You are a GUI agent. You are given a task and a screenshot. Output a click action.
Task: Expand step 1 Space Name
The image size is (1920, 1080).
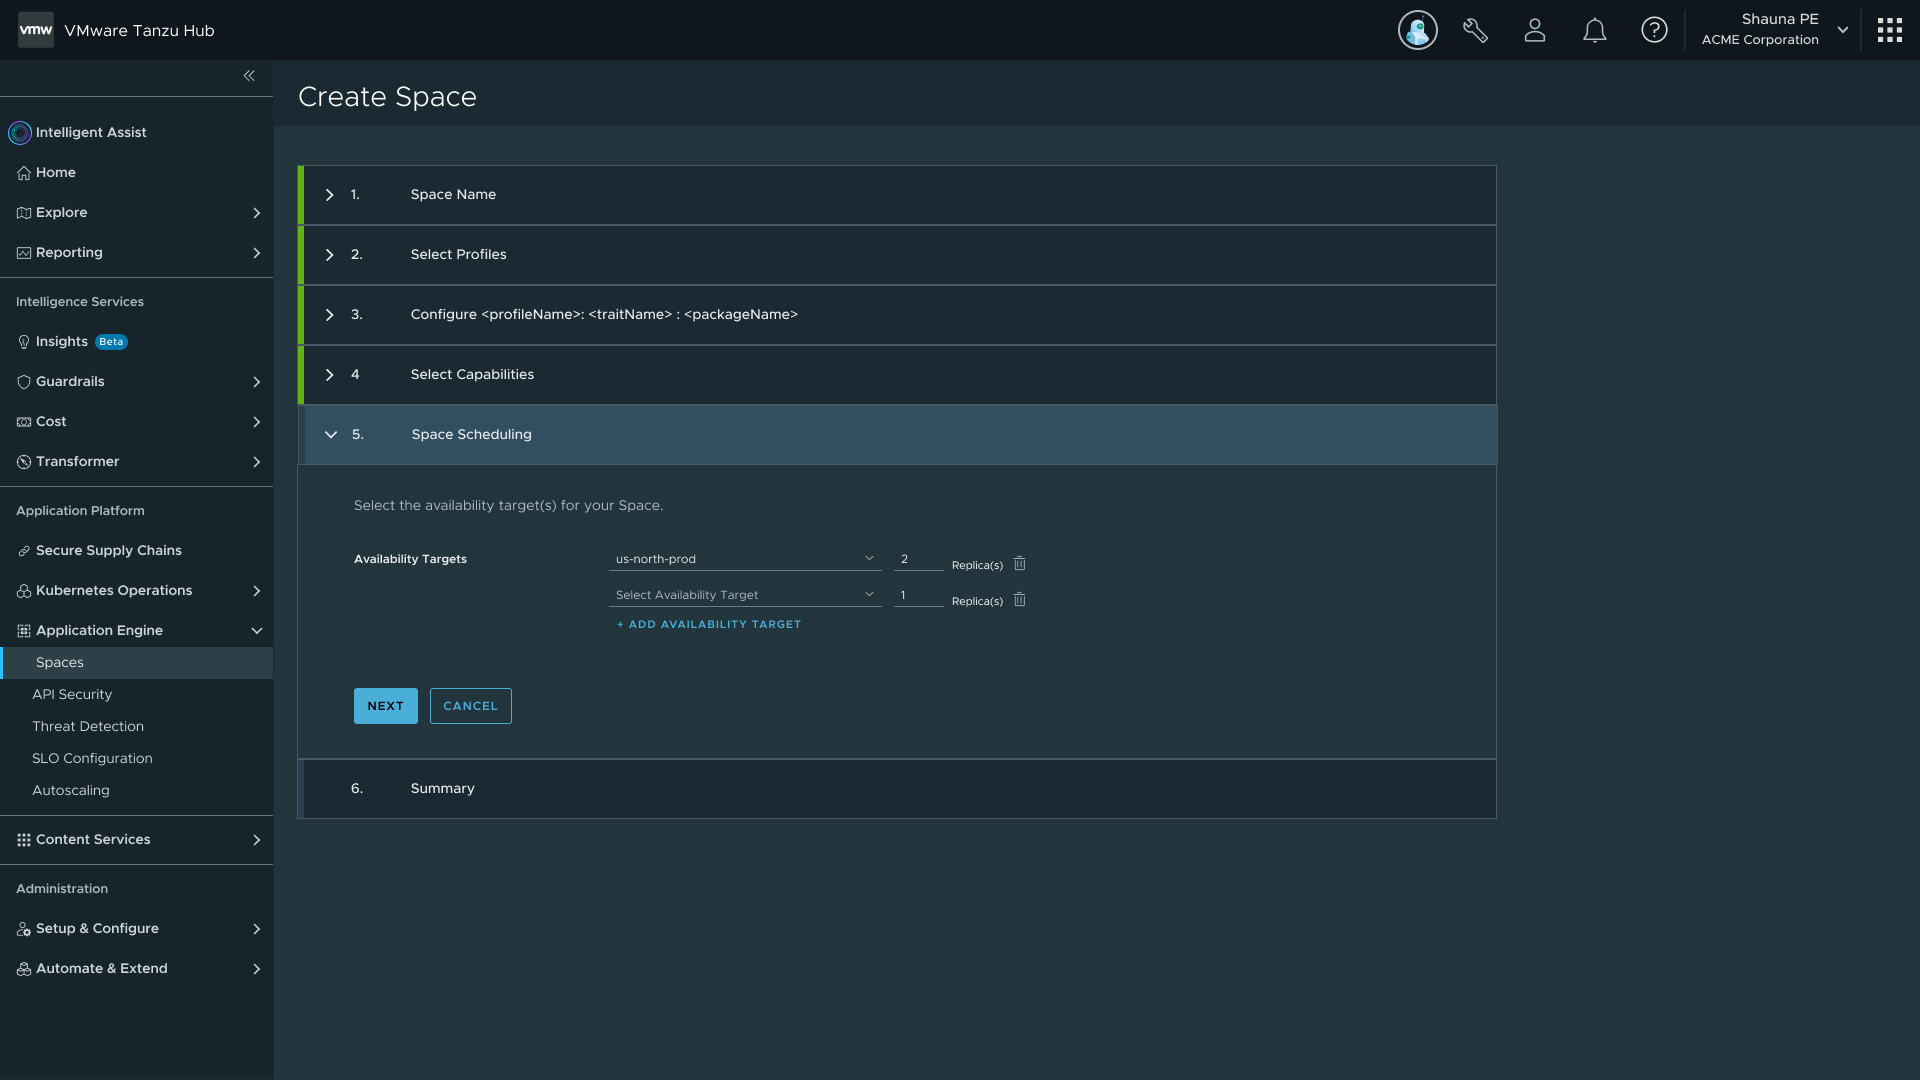329,195
